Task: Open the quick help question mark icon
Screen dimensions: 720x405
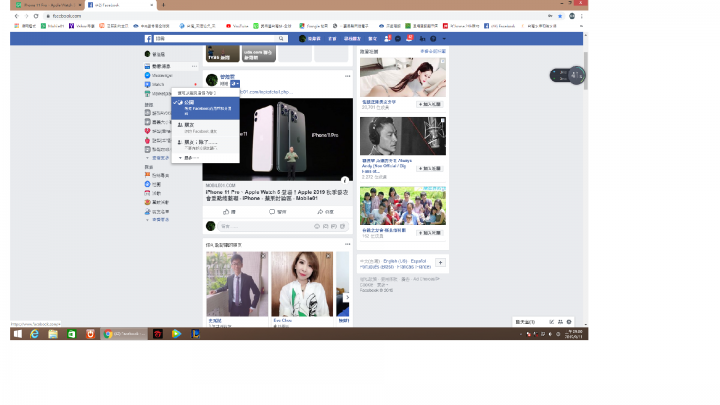Action: (433, 39)
